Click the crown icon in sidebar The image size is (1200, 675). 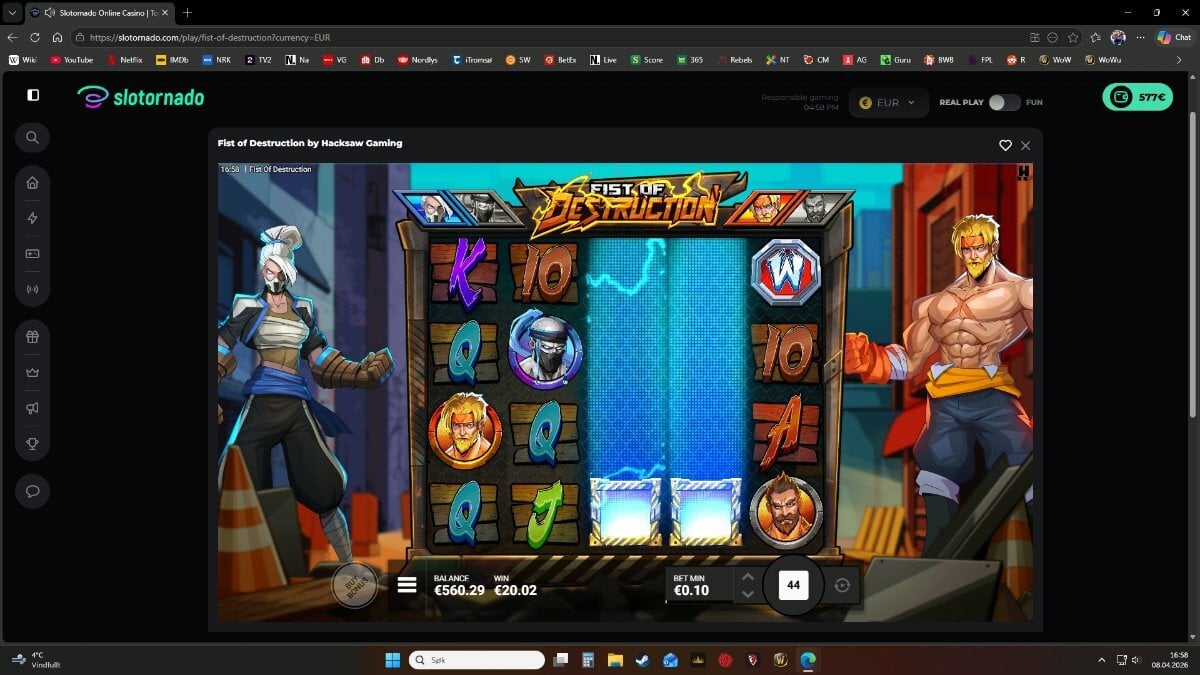coord(33,372)
